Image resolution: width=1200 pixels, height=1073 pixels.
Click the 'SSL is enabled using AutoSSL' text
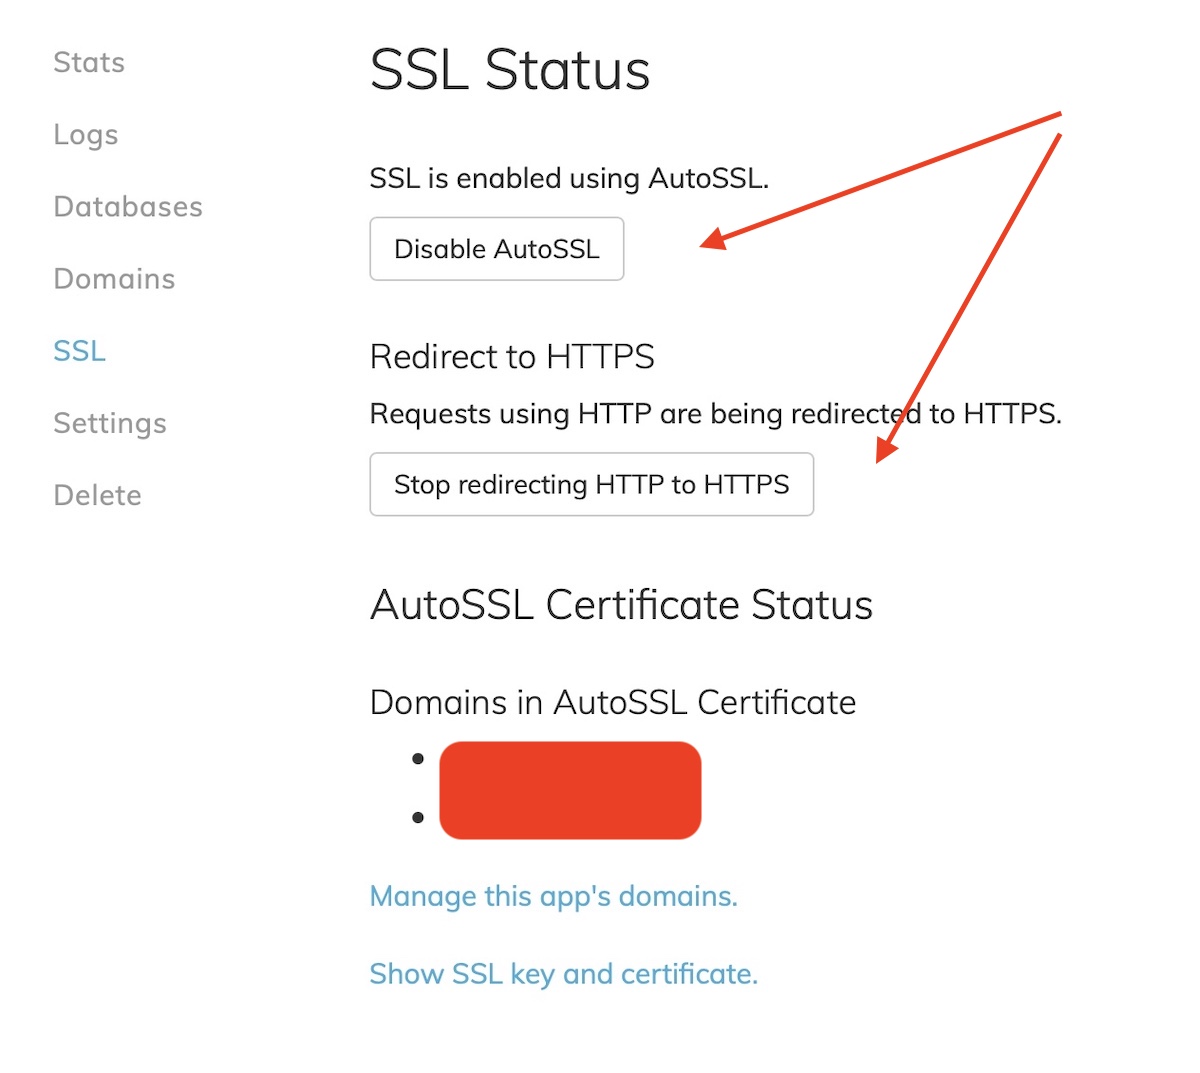569,179
